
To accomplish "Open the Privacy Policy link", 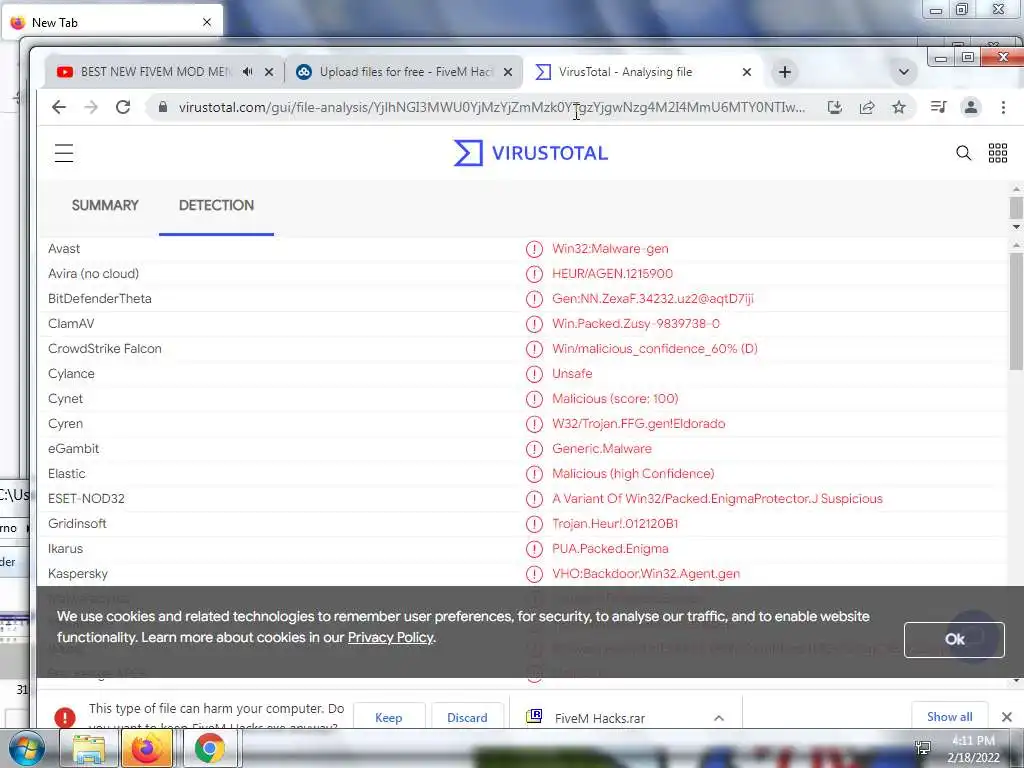I will point(391,637).
